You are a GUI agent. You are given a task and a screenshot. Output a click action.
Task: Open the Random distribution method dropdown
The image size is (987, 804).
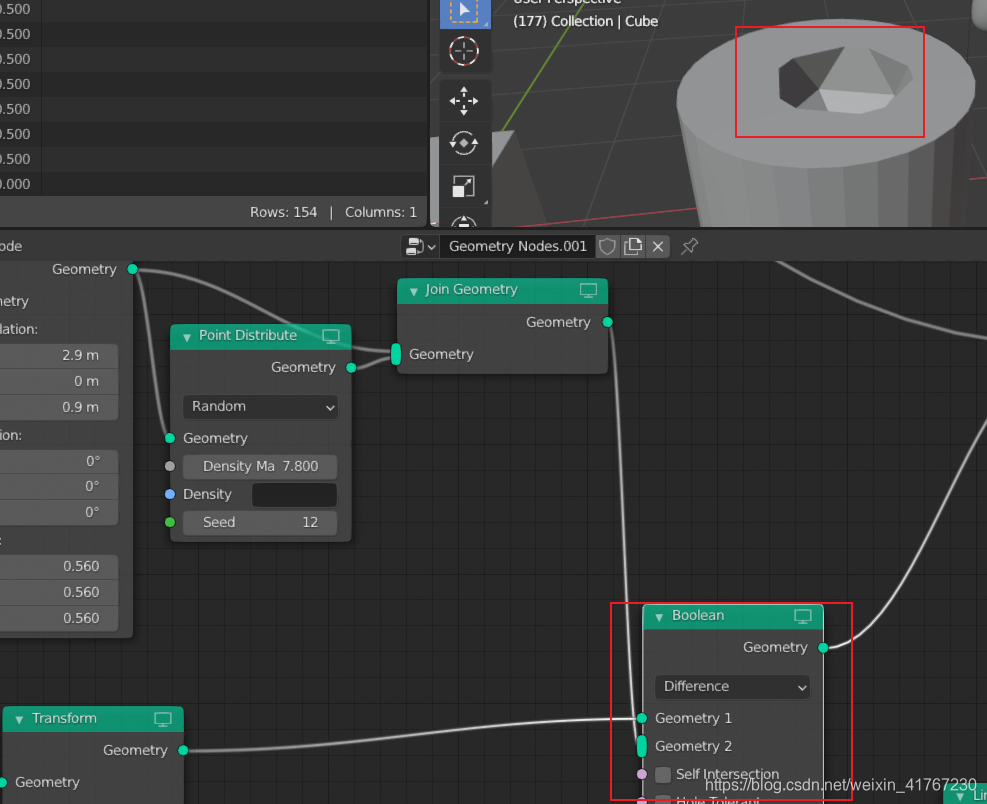[x=260, y=407]
